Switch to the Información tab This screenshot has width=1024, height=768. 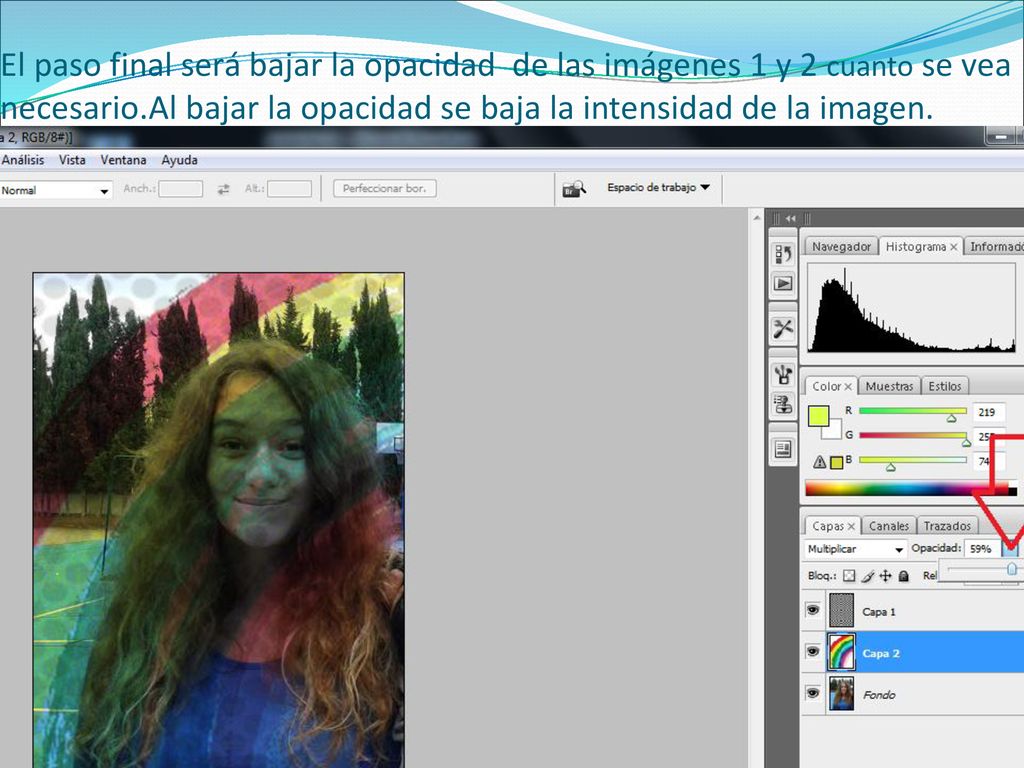(x=995, y=247)
